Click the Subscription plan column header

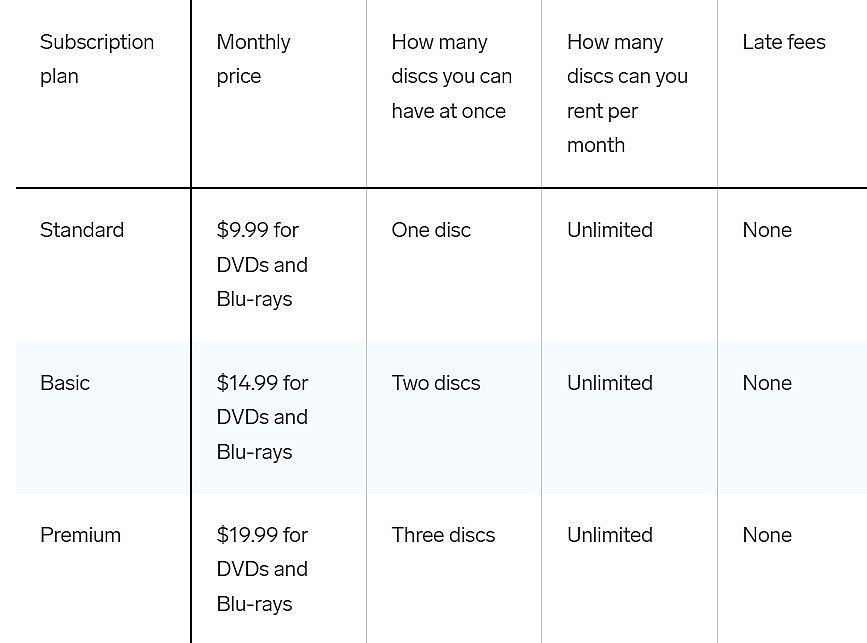(97, 59)
